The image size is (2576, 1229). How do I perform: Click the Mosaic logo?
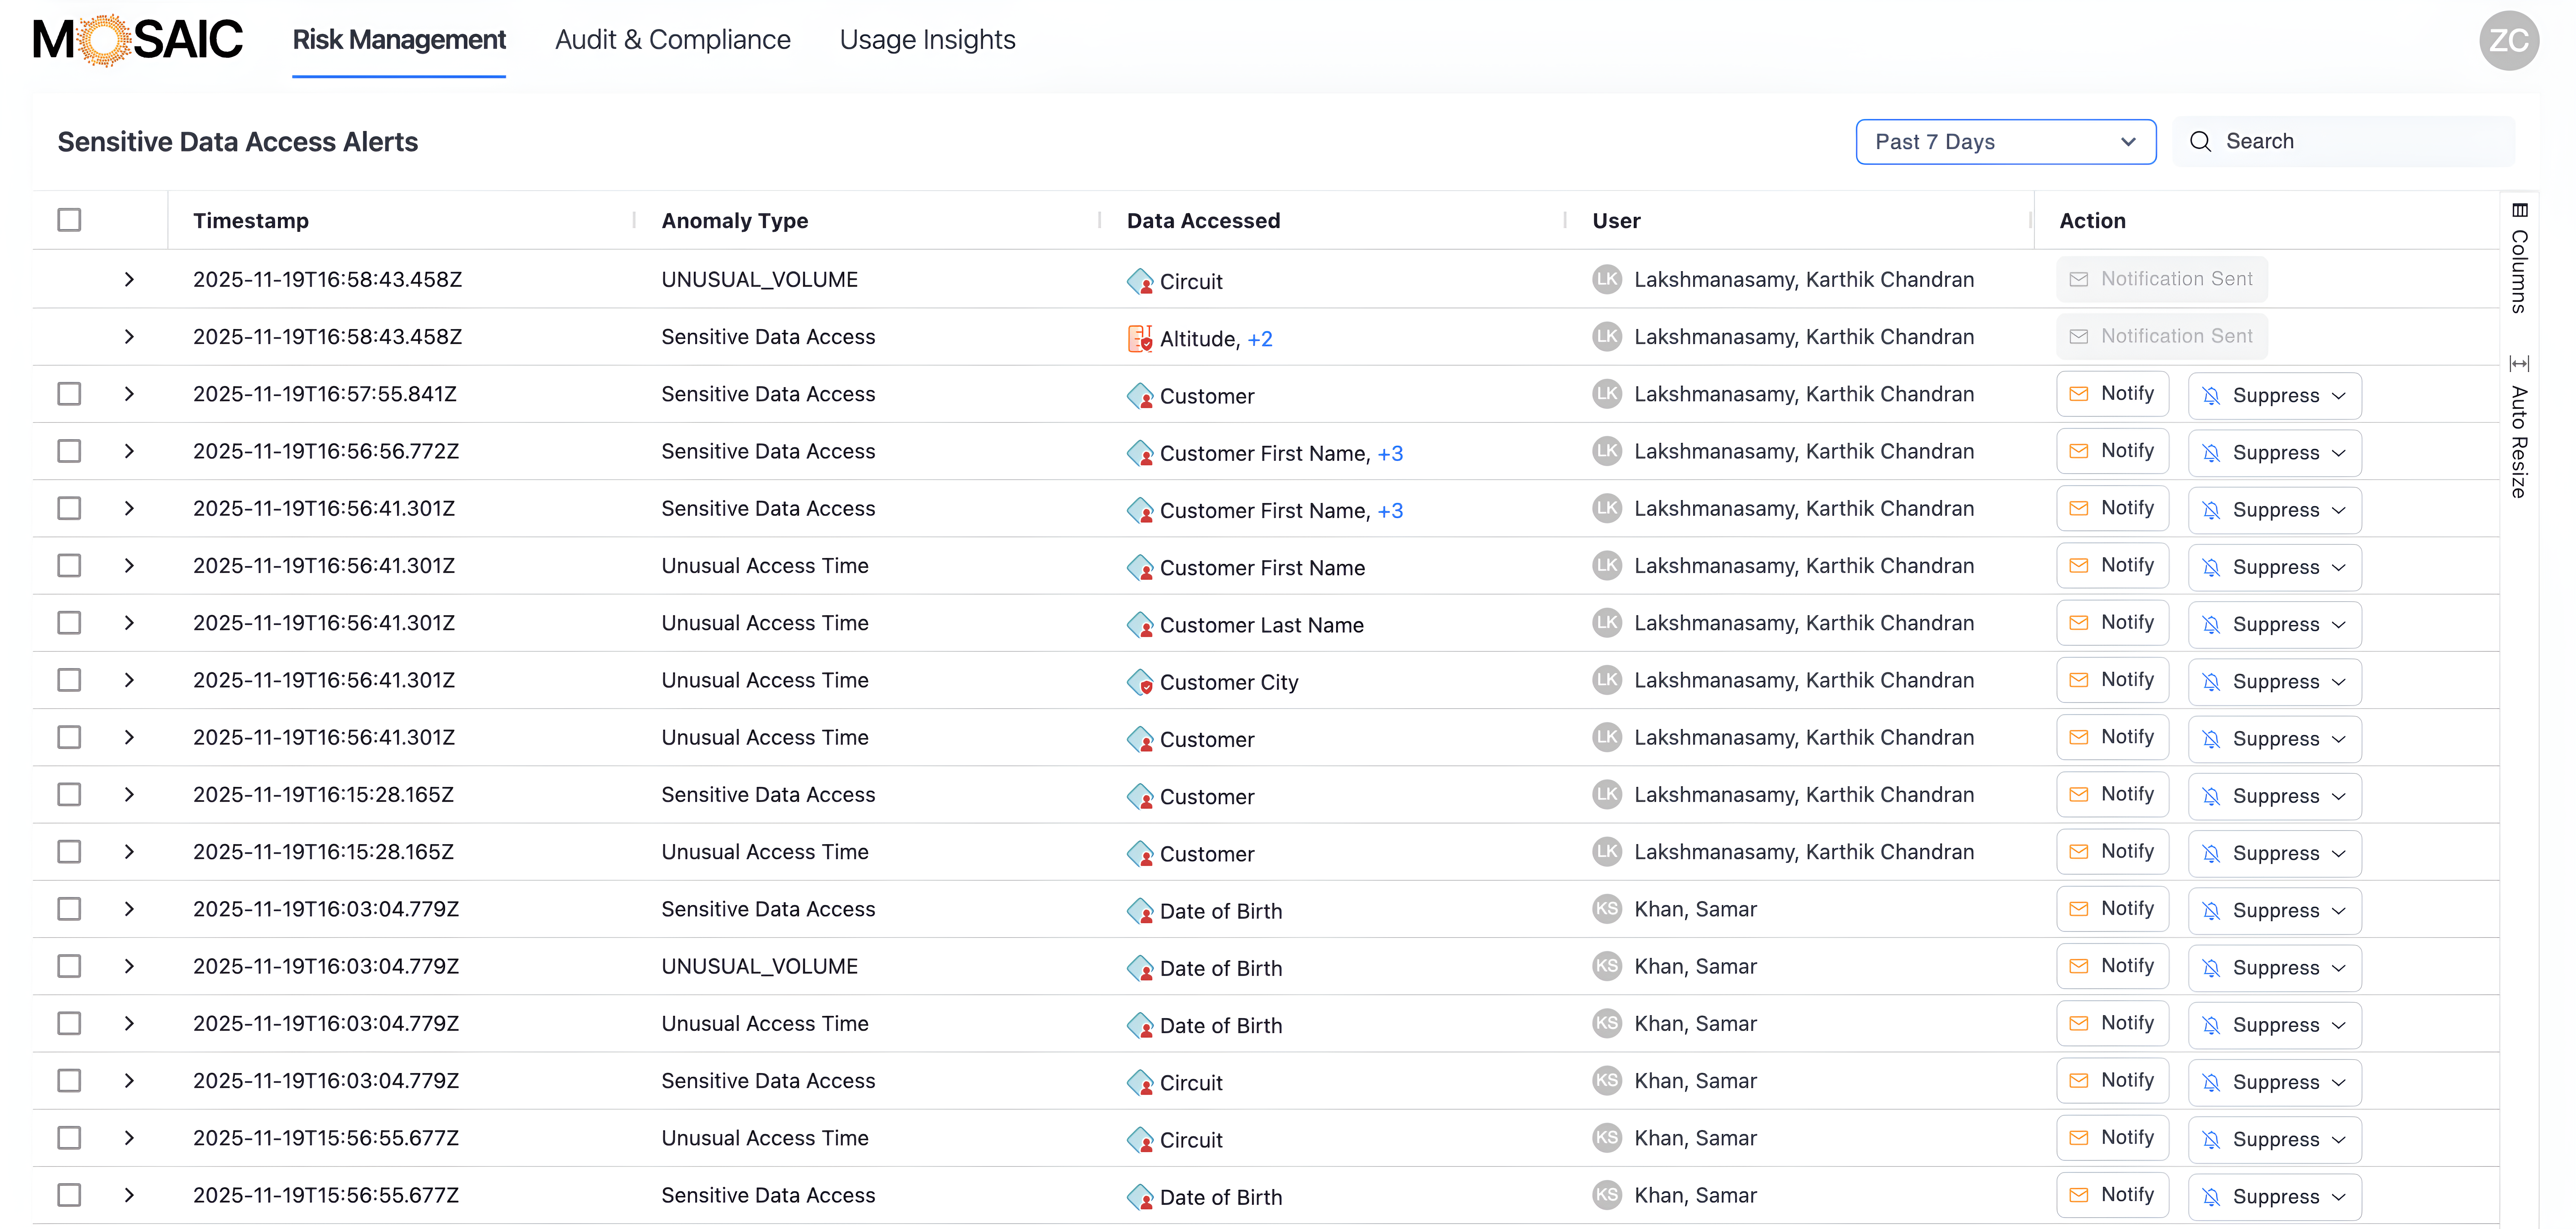tap(138, 40)
